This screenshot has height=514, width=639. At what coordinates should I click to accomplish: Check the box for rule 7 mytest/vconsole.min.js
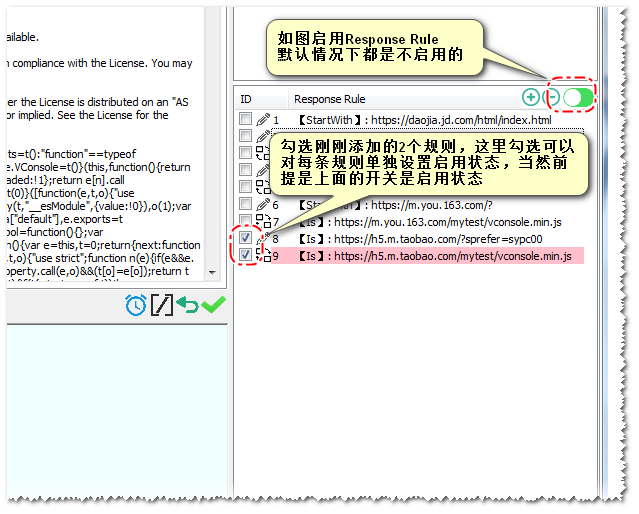tap(245, 220)
